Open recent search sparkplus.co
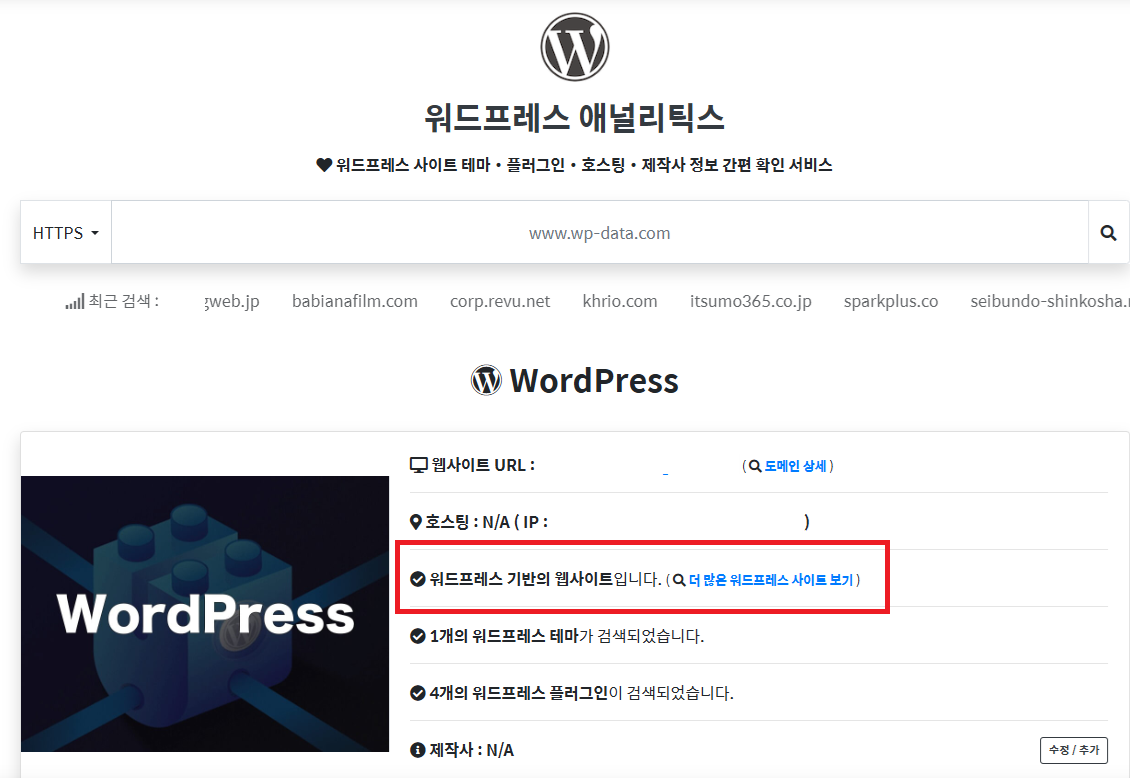 (x=891, y=301)
